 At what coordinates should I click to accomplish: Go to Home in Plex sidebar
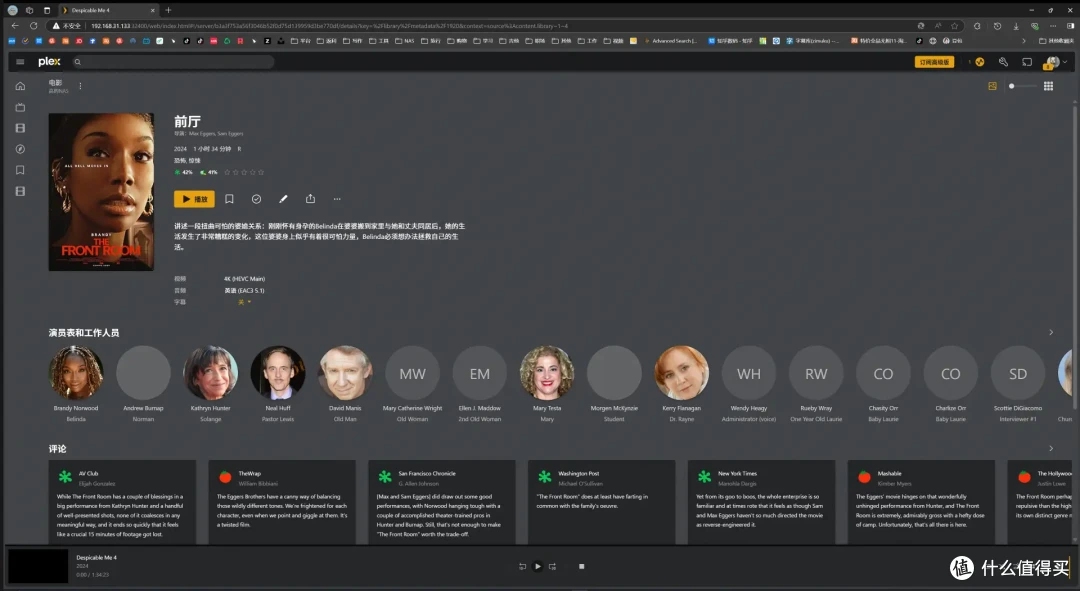[x=20, y=86]
